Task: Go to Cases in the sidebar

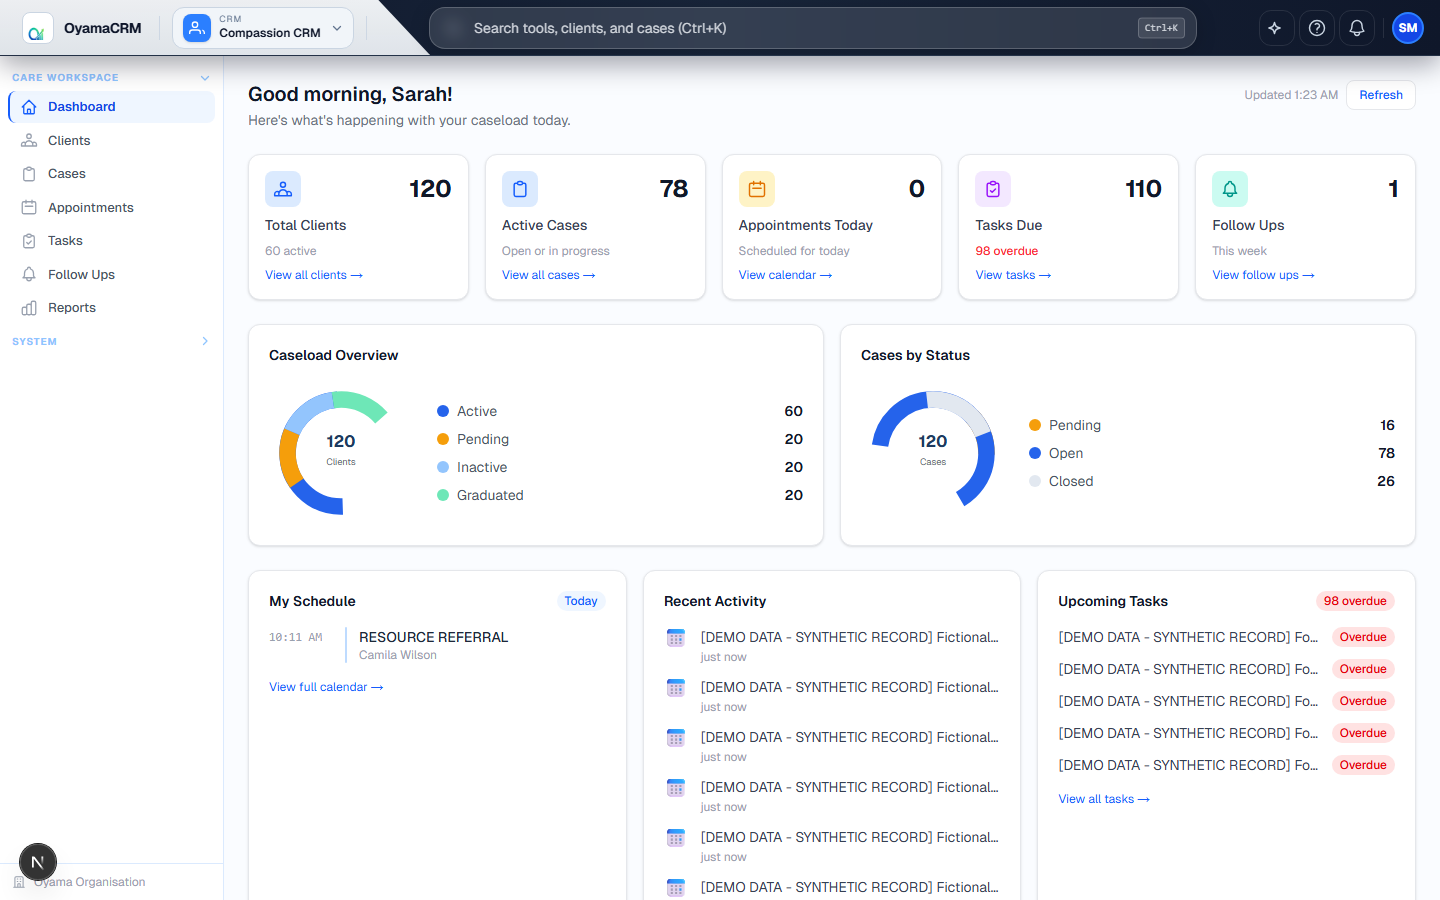Action: pyautogui.click(x=112, y=174)
